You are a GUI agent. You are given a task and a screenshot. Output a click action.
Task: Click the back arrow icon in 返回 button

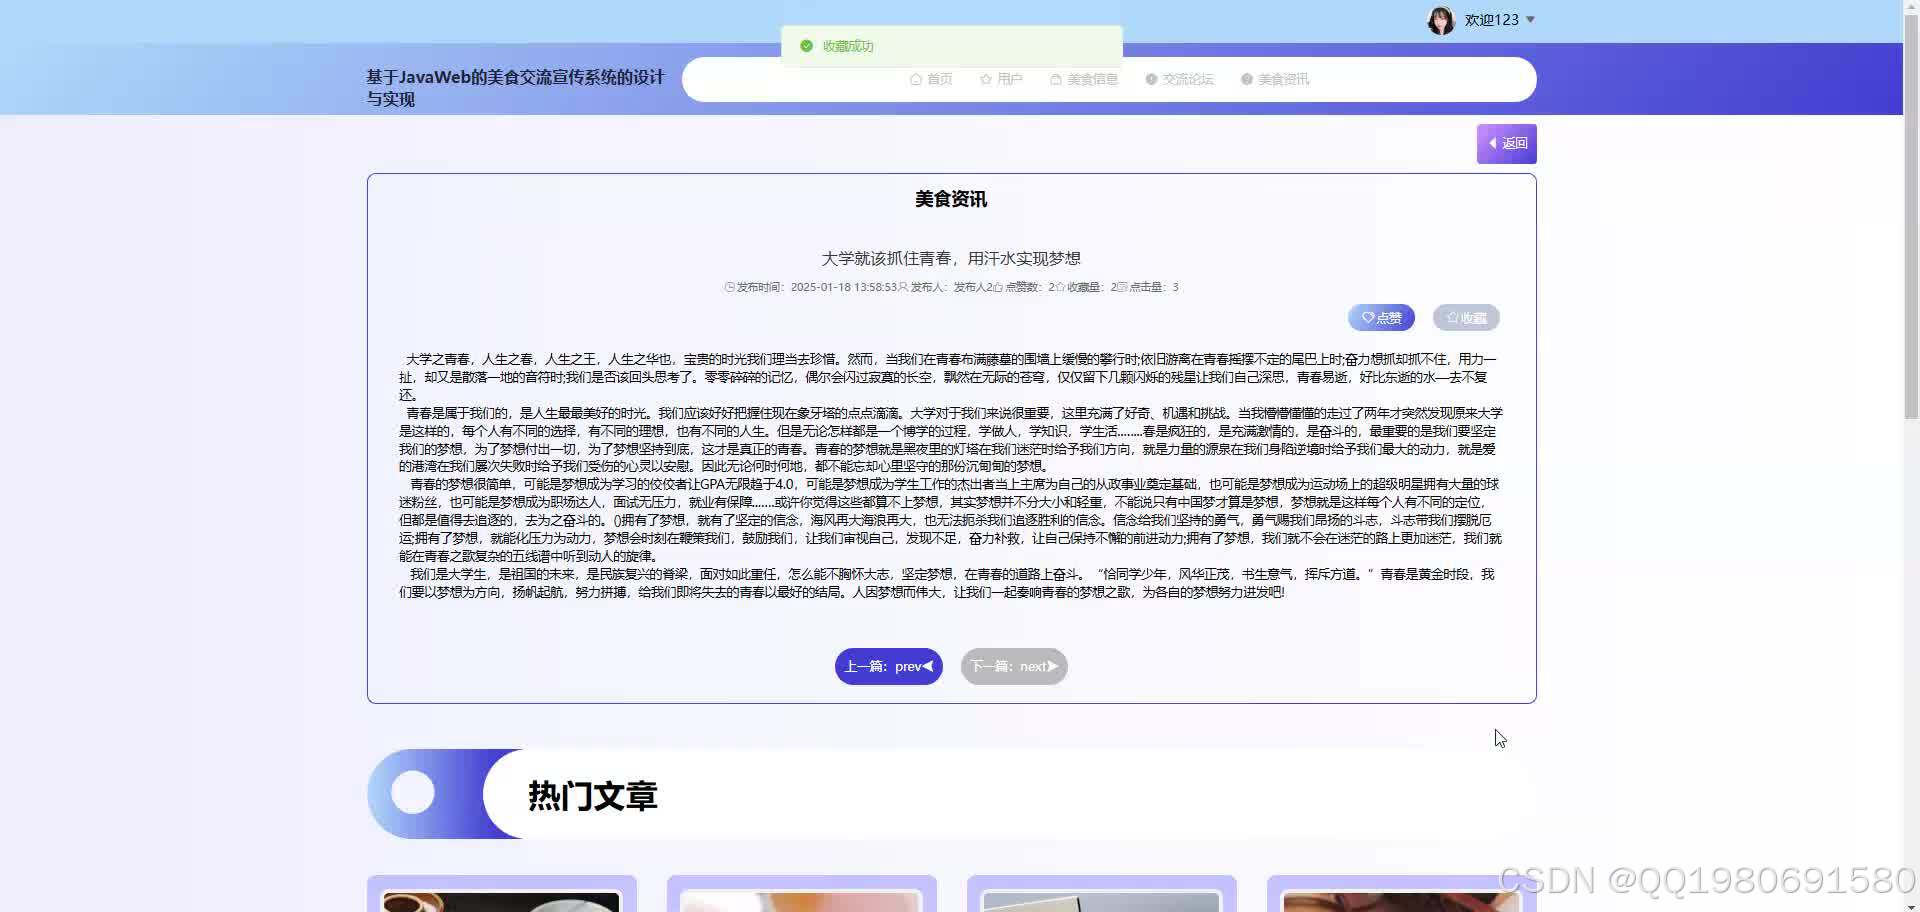click(x=1494, y=143)
